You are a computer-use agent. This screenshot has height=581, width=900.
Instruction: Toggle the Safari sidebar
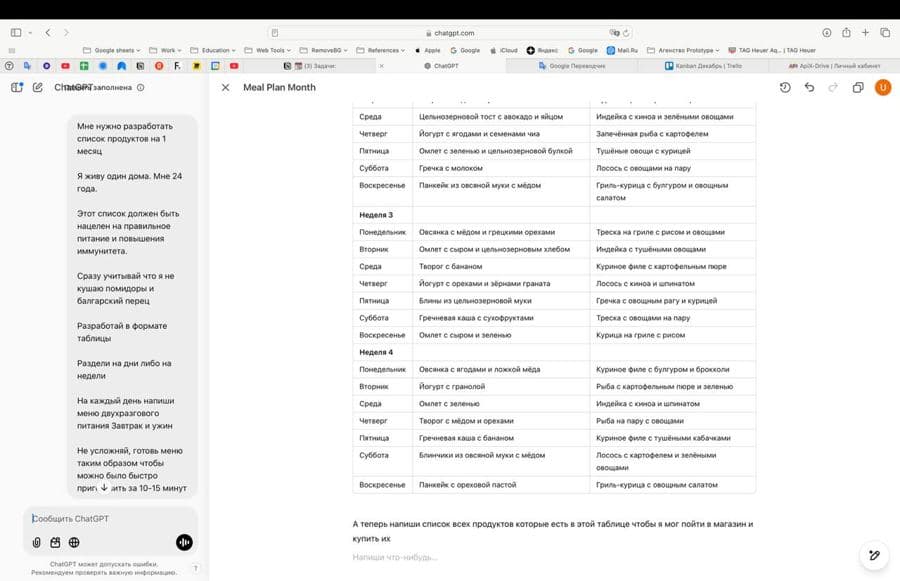(16, 33)
